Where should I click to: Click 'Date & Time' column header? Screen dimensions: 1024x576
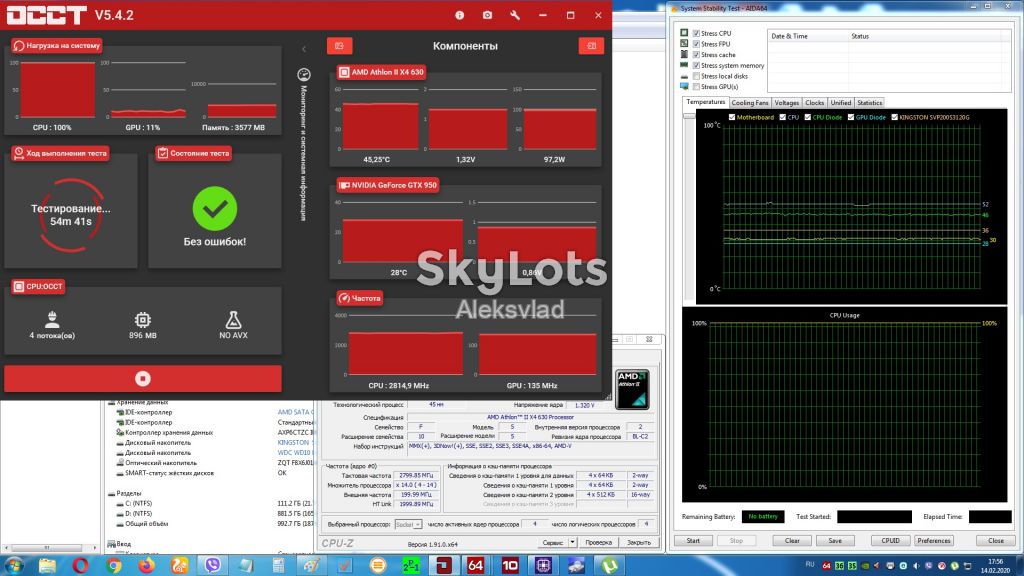click(x=808, y=37)
